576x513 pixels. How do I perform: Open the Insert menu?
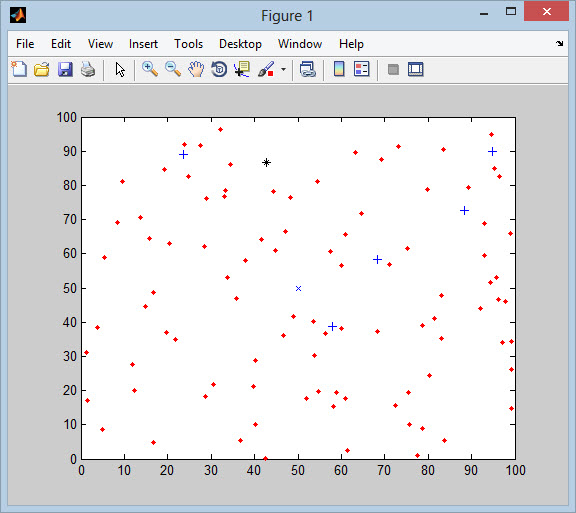click(143, 44)
